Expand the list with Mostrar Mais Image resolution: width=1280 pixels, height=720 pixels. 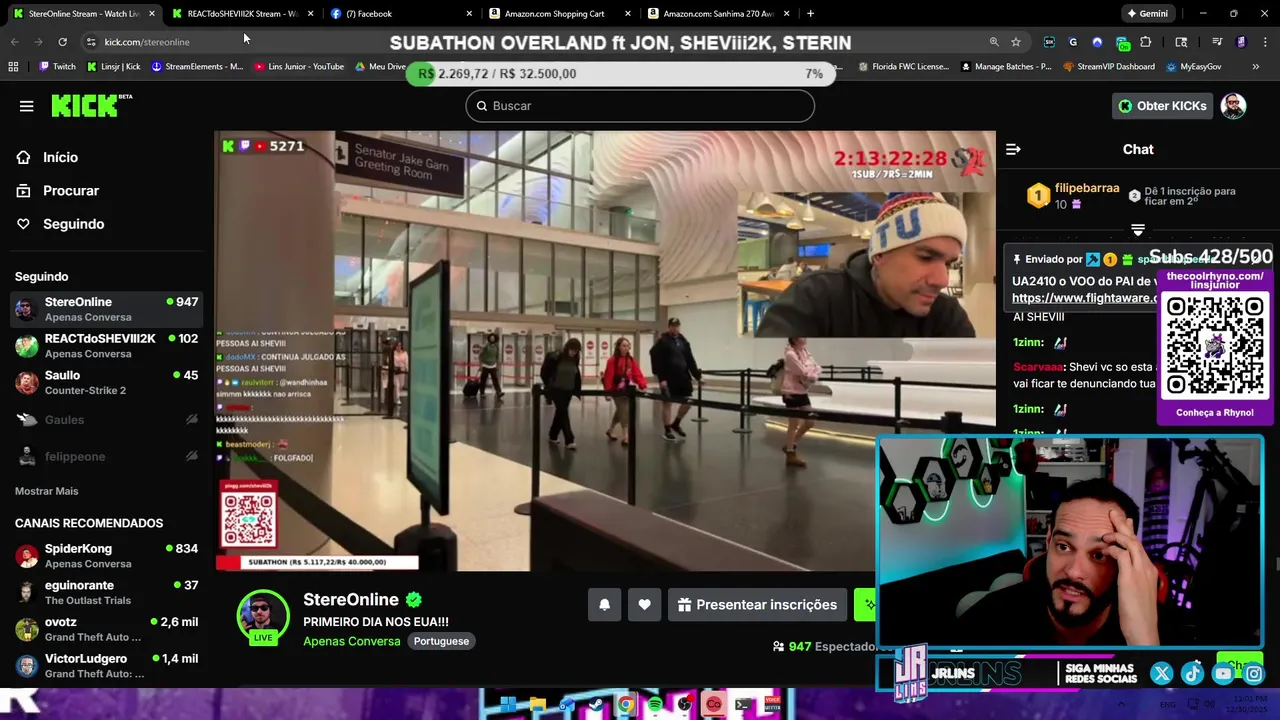tap(46, 491)
